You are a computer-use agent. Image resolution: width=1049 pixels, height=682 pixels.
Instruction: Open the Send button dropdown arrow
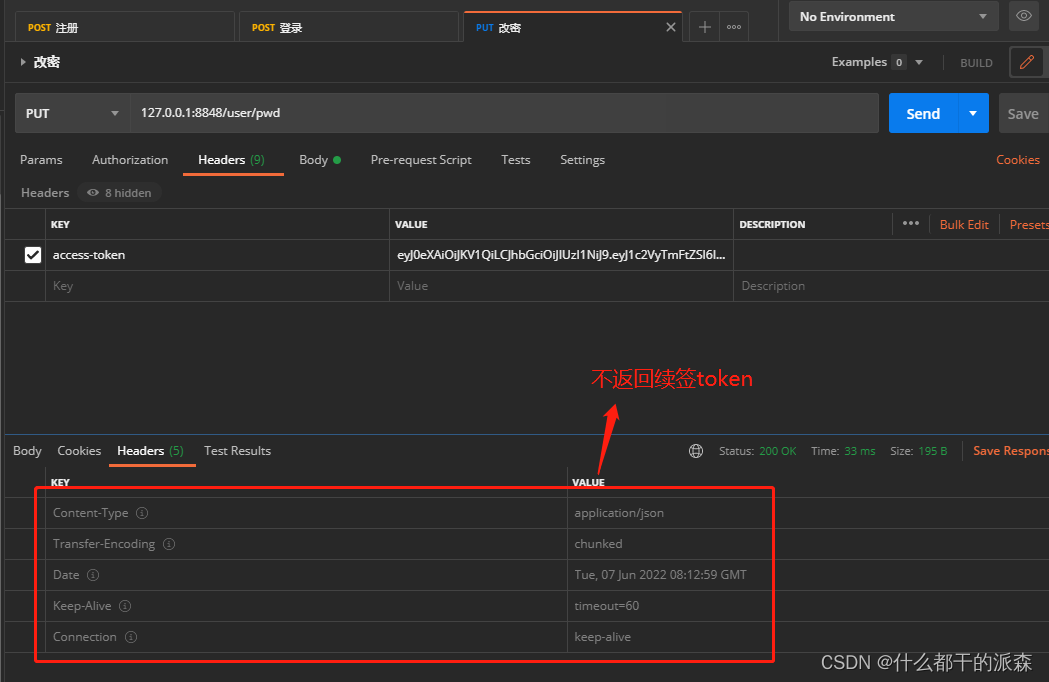tap(973, 113)
